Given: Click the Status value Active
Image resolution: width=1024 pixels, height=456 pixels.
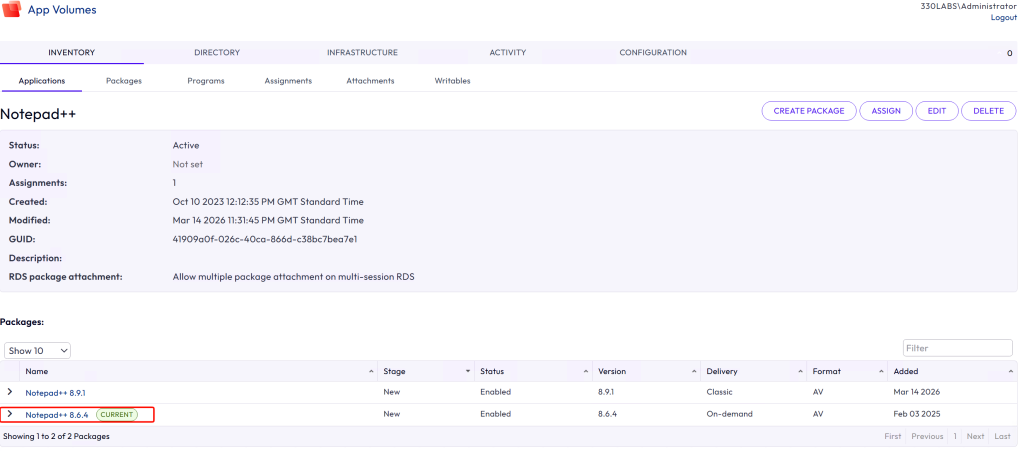Looking at the screenshot, I should tap(186, 145).
